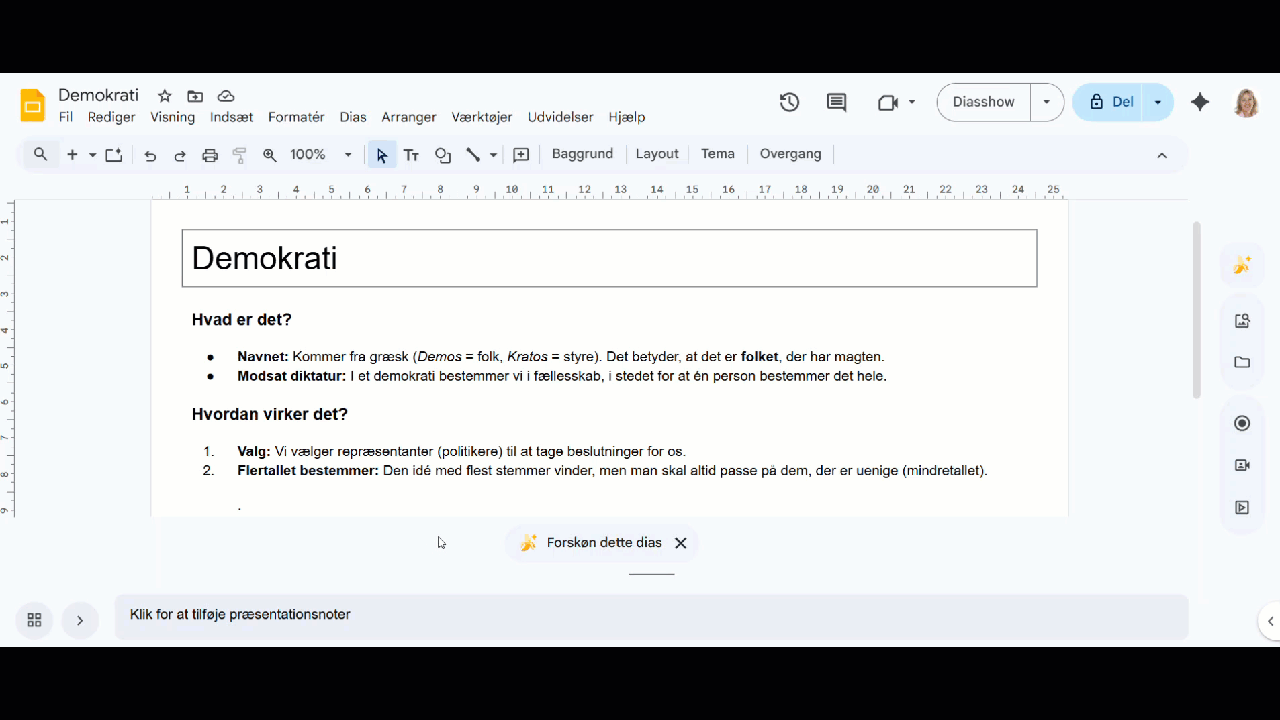Open version history clock icon

click(x=789, y=102)
